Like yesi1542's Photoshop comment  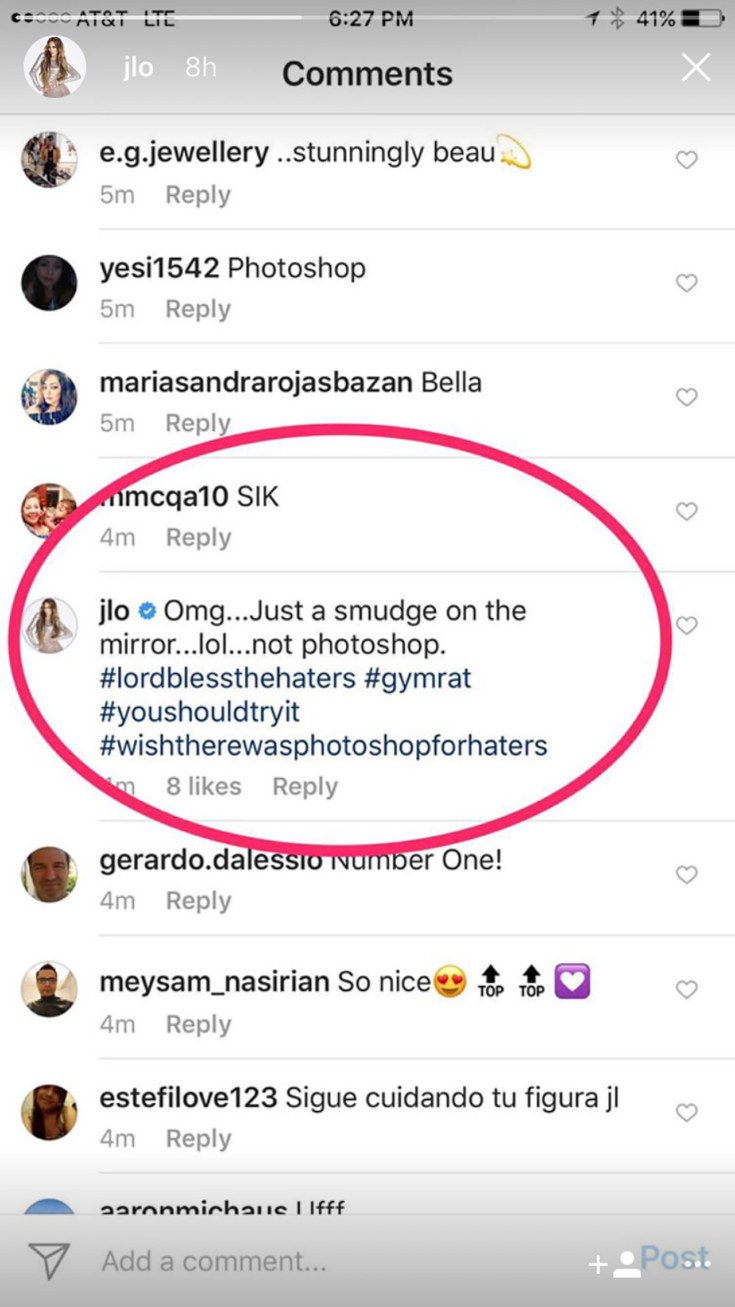tap(686, 284)
